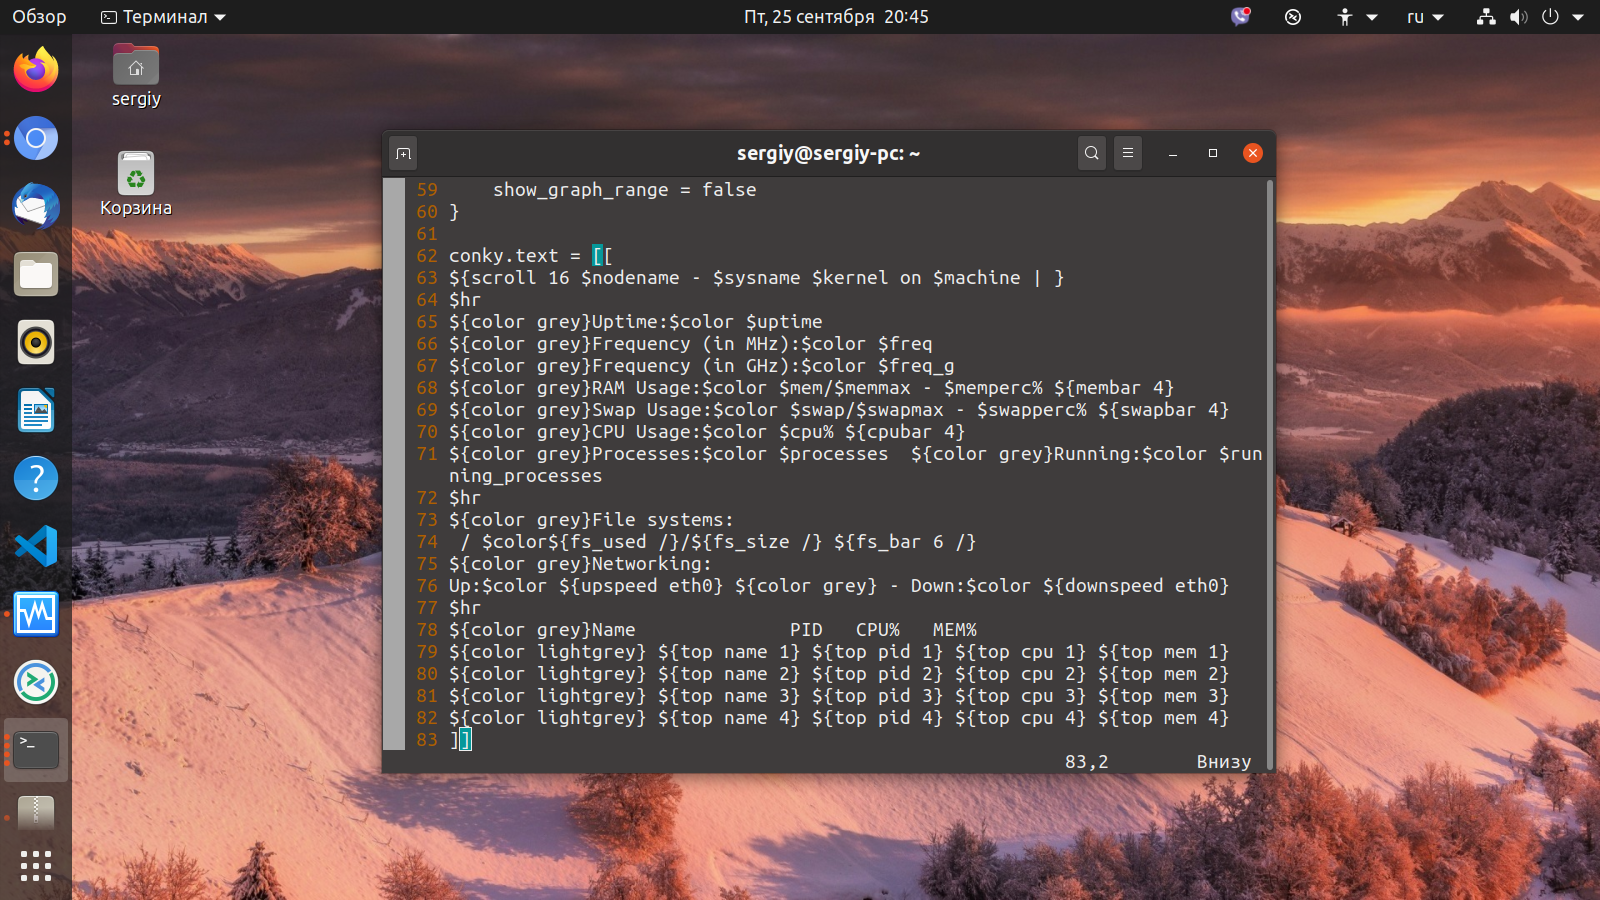
Task: Click line 64 $hr text
Action: coord(465,300)
